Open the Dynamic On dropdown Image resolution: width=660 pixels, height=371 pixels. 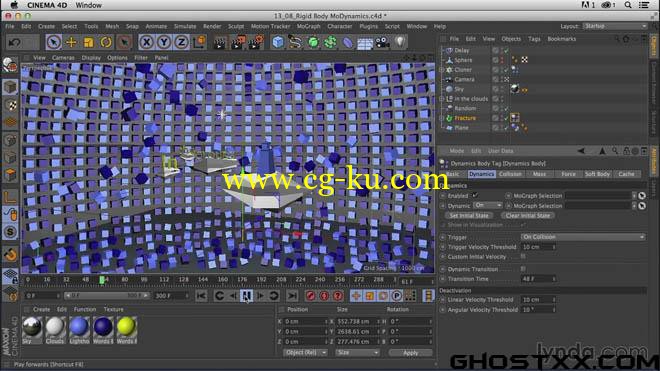488,206
